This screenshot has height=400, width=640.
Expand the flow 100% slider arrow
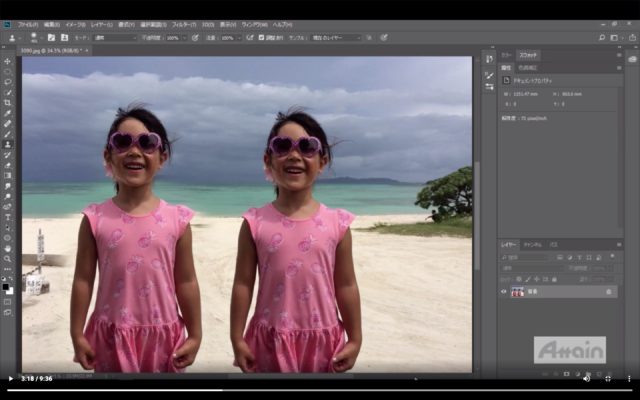tap(239, 38)
